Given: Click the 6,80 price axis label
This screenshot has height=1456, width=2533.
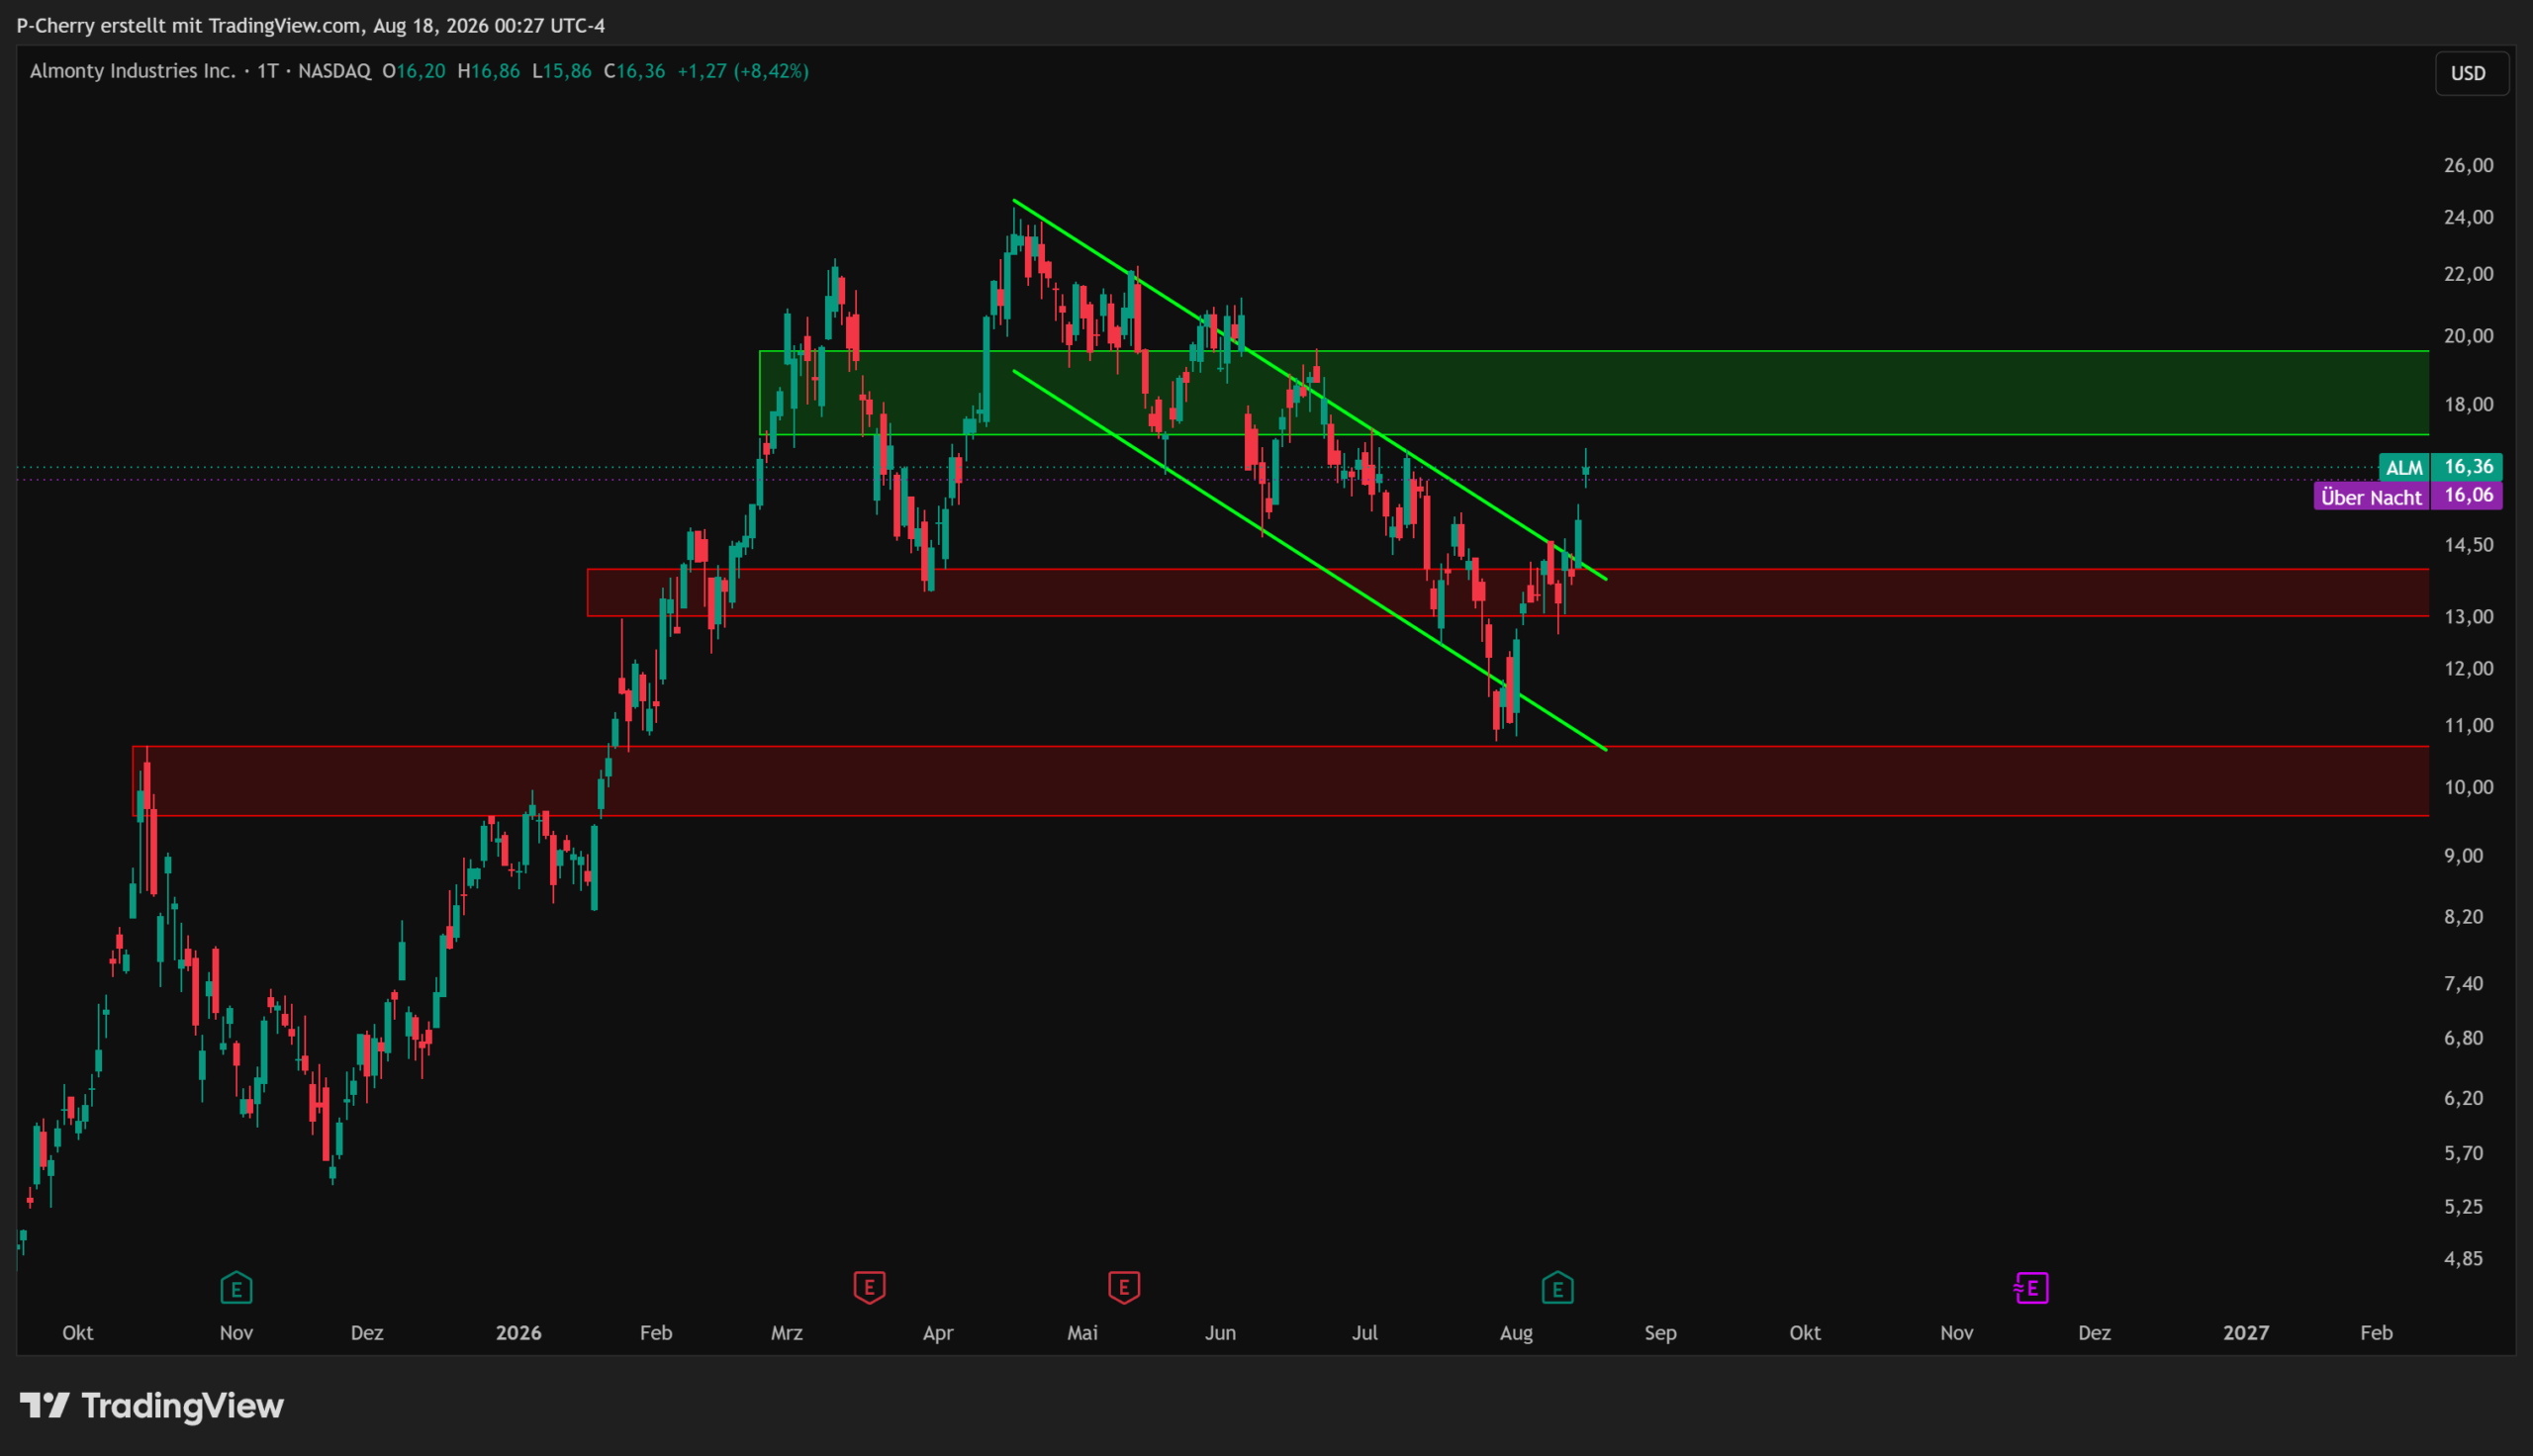Looking at the screenshot, I should click(x=2463, y=1038).
